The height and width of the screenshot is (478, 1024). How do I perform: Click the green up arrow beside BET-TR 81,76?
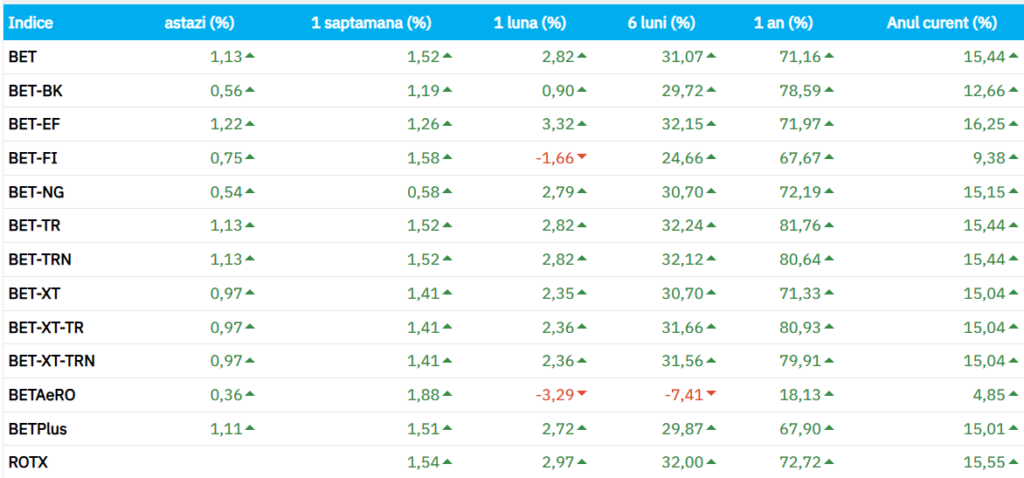point(829,225)
